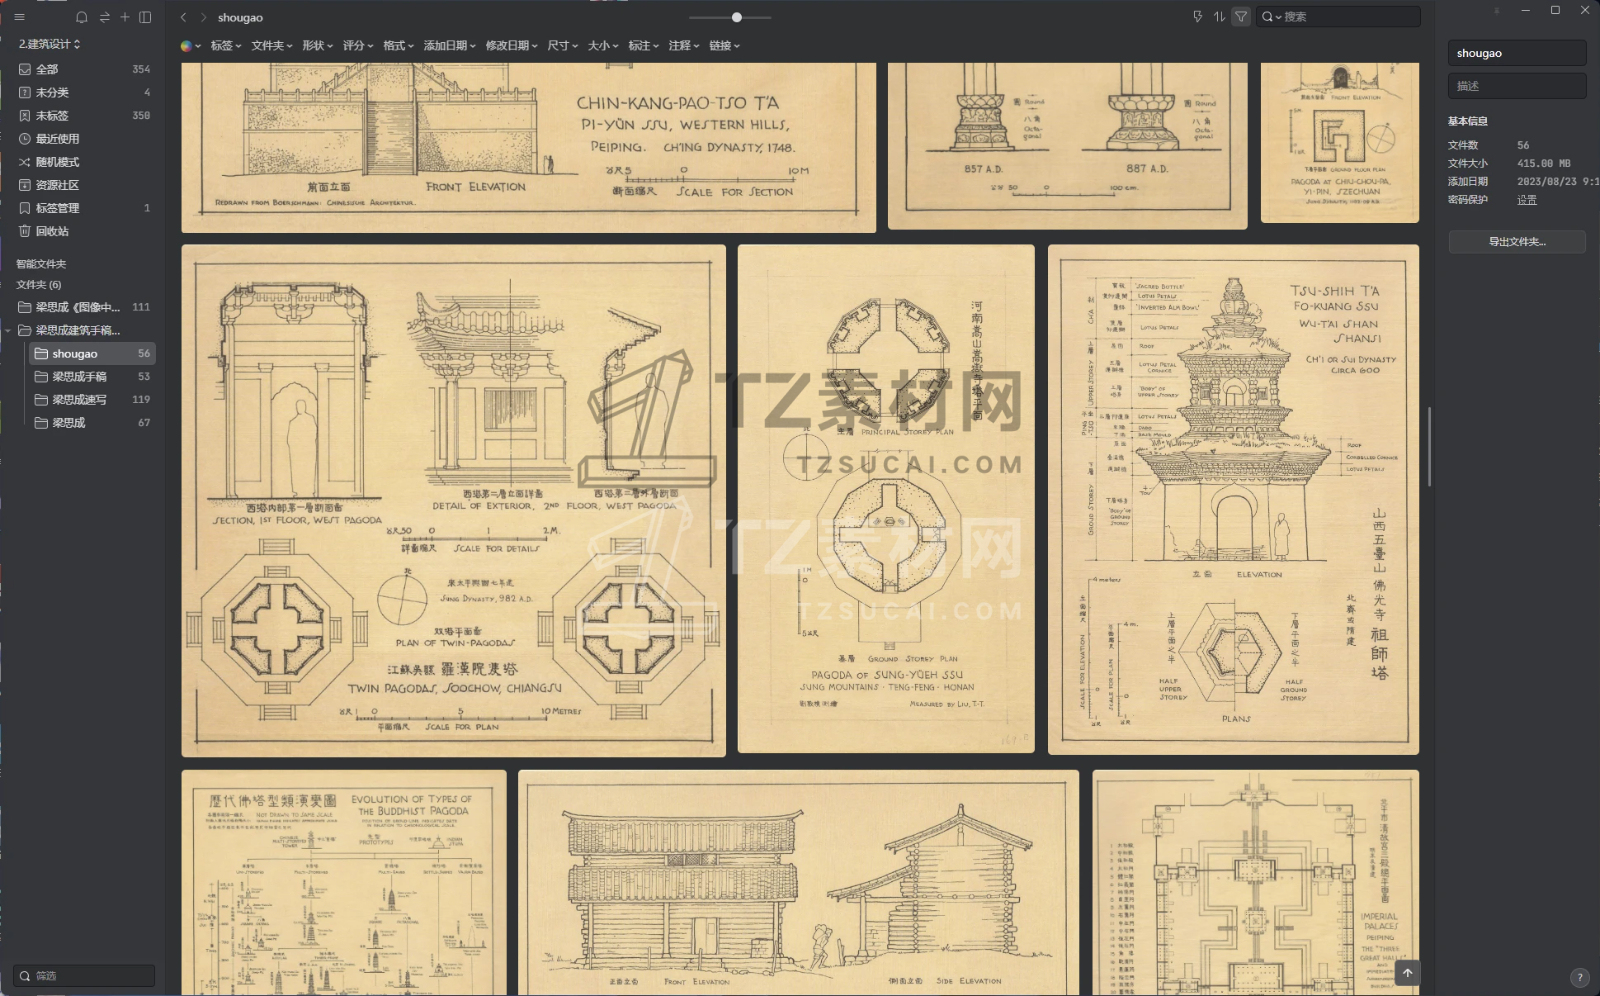Go forward with the right arrow
Viewport: 1600px width, 996px height.
coord(204,17)
